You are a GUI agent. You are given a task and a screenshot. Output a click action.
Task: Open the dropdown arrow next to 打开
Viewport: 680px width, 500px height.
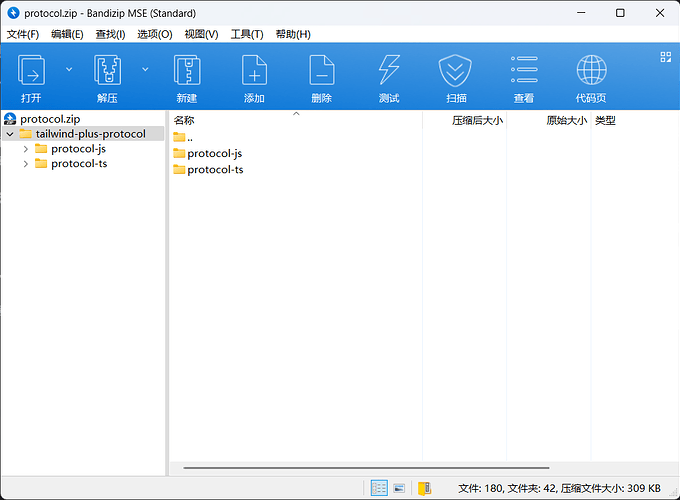click(69, 69)
